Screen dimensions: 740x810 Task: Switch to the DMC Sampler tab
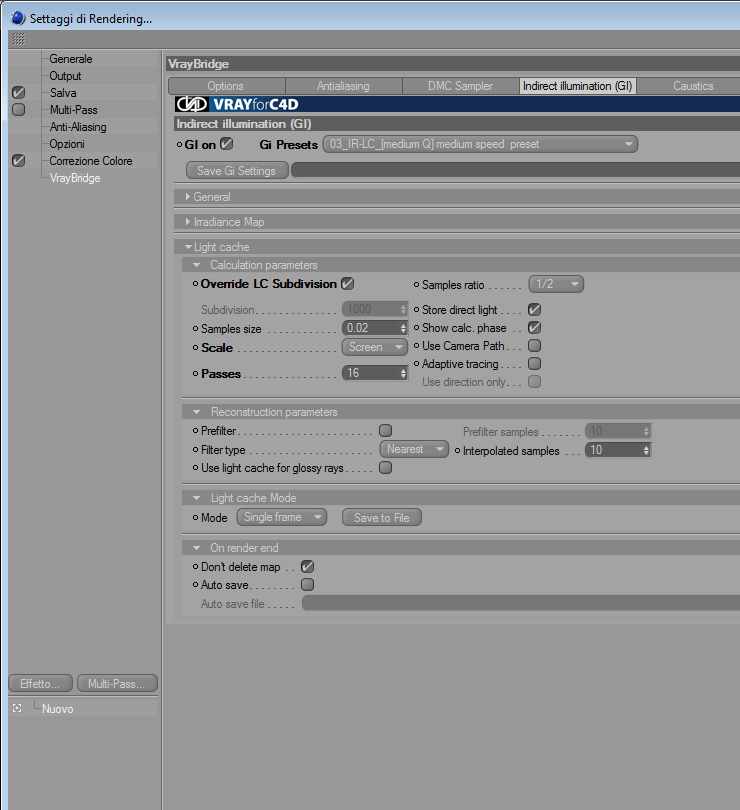pyautogui.click(x=460, y=86)
